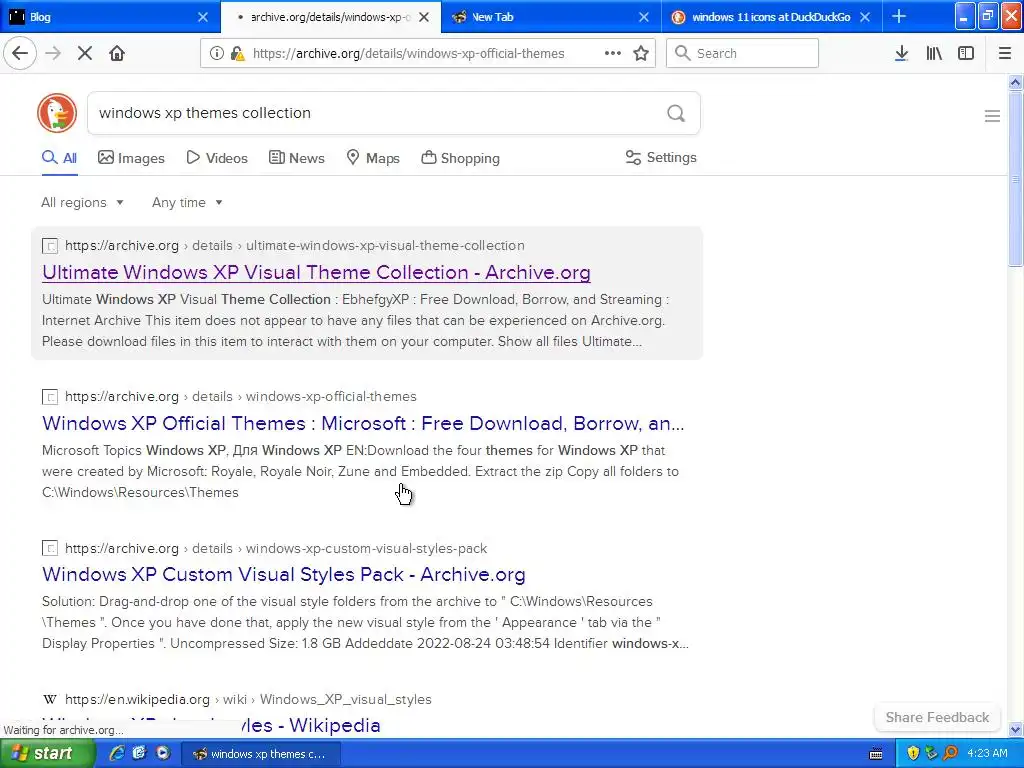The width and height of the screenshot is (1024, 768).
Task: Open the Firefox home page
Action: coord(117,54)
